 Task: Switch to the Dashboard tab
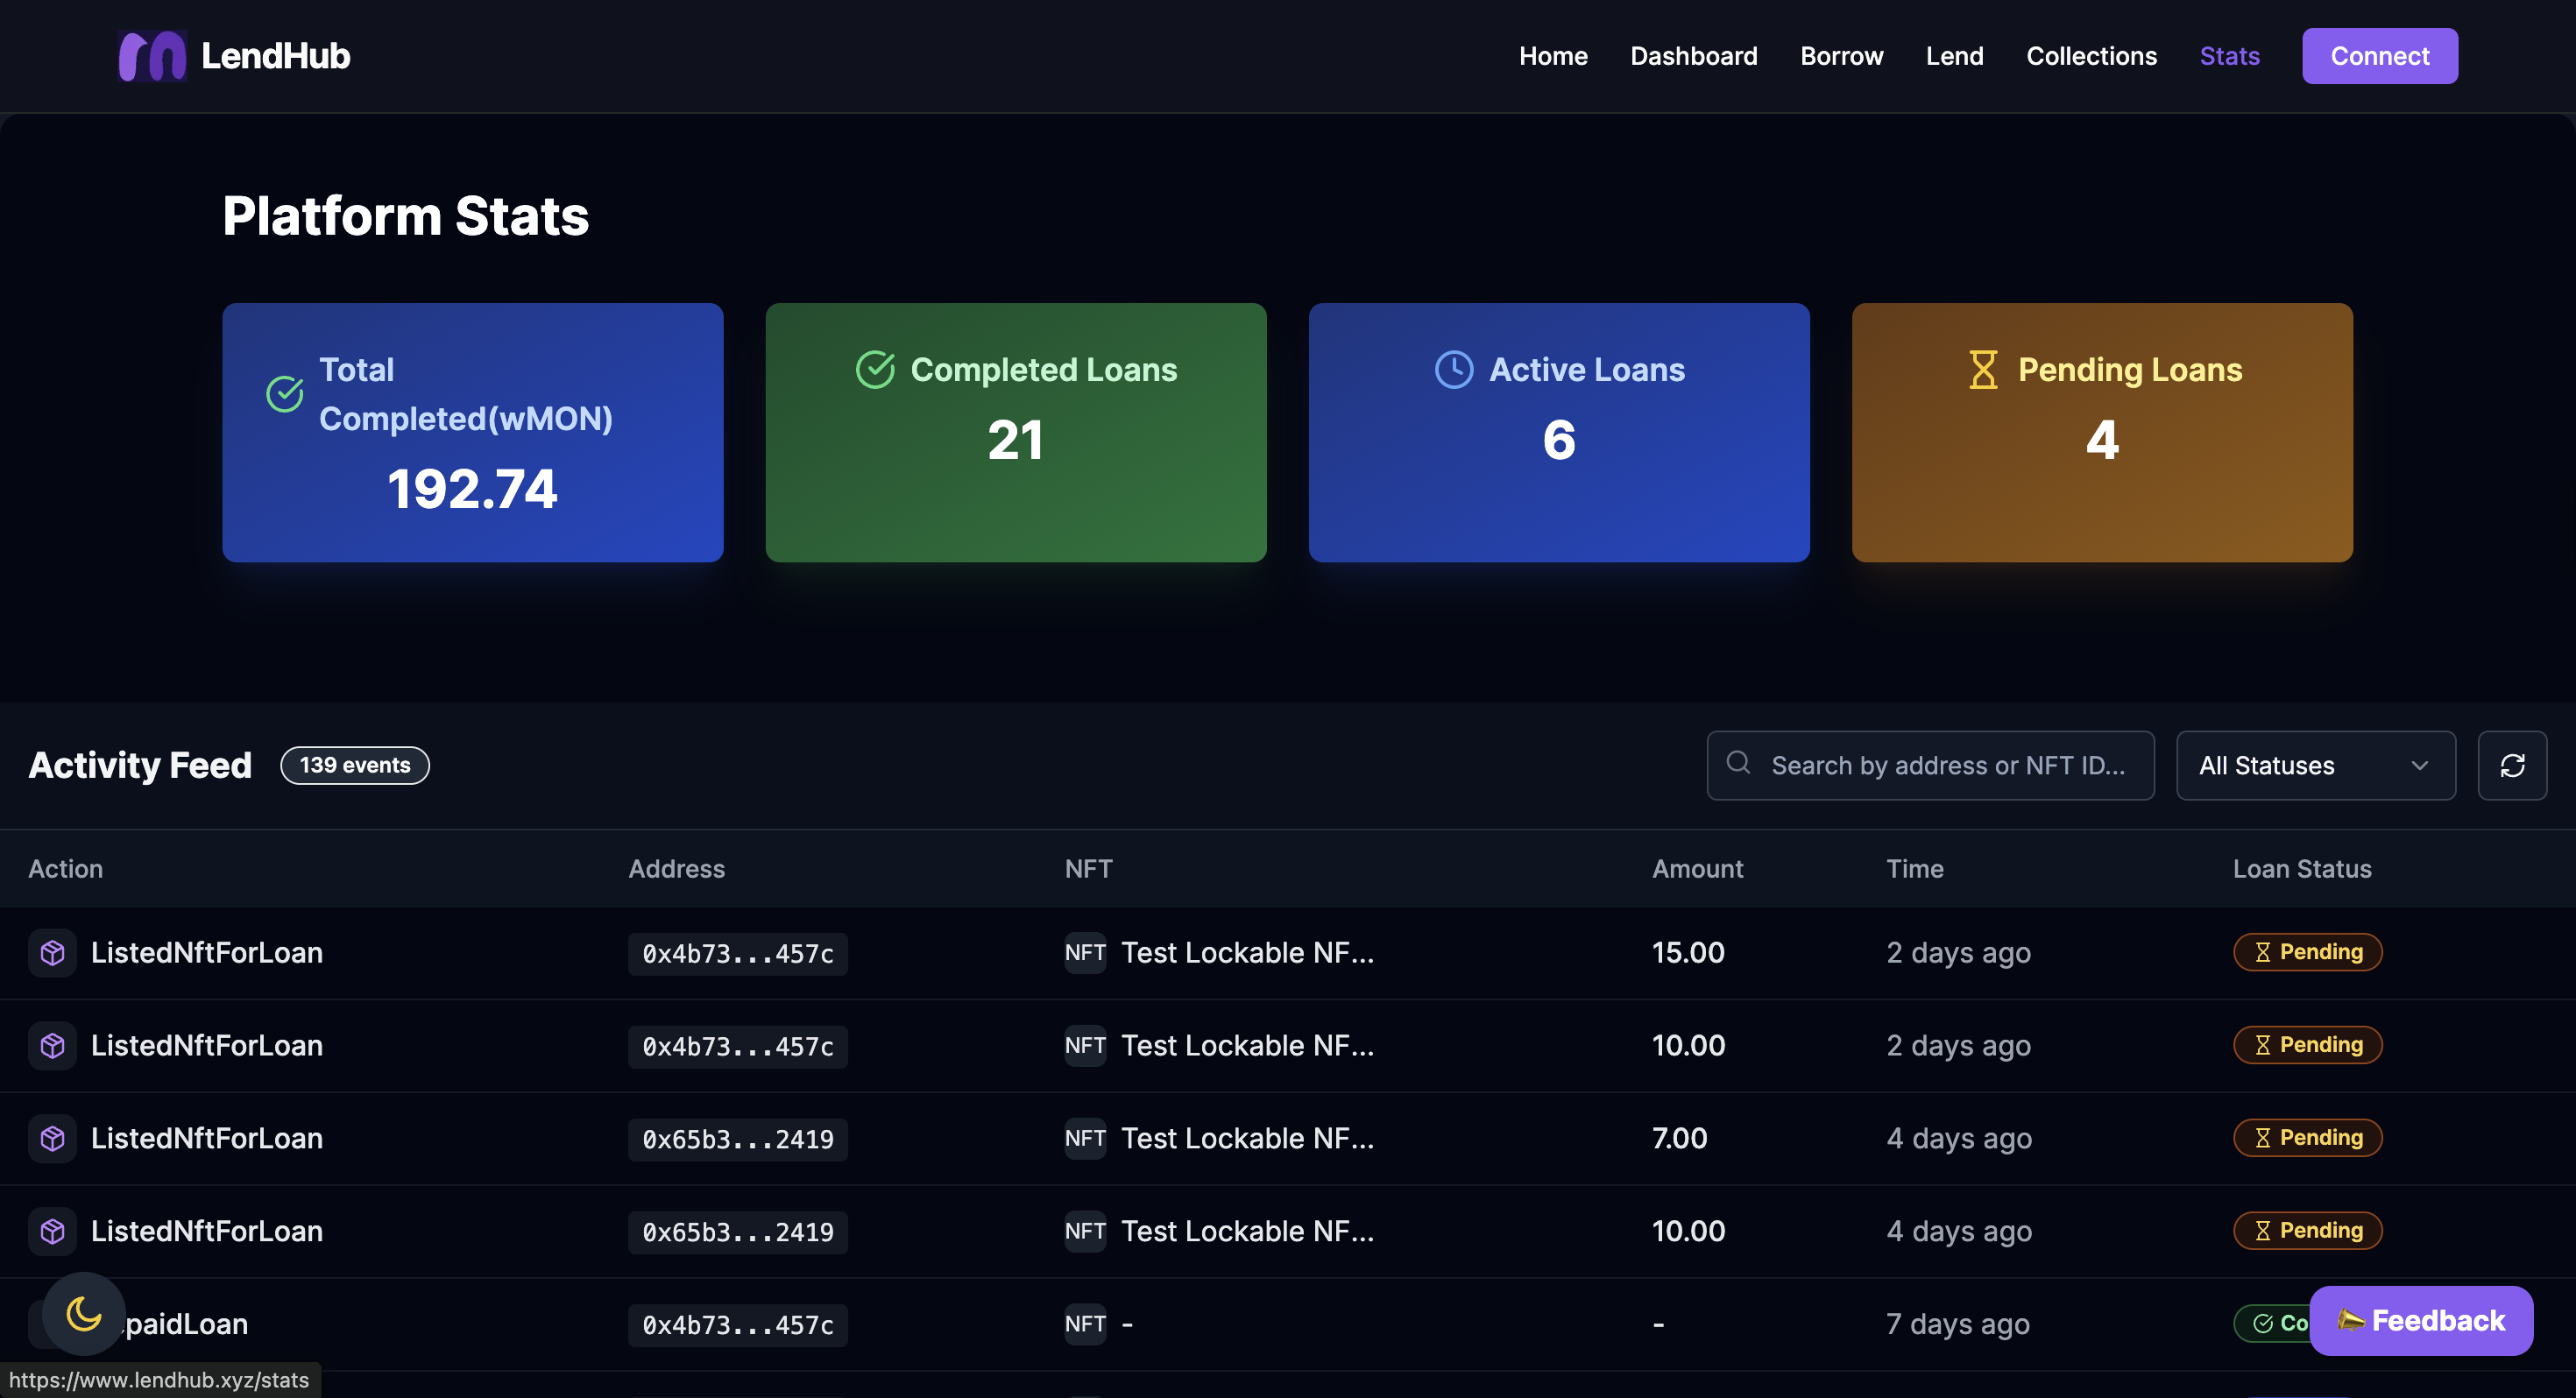tap(1693, 56)
